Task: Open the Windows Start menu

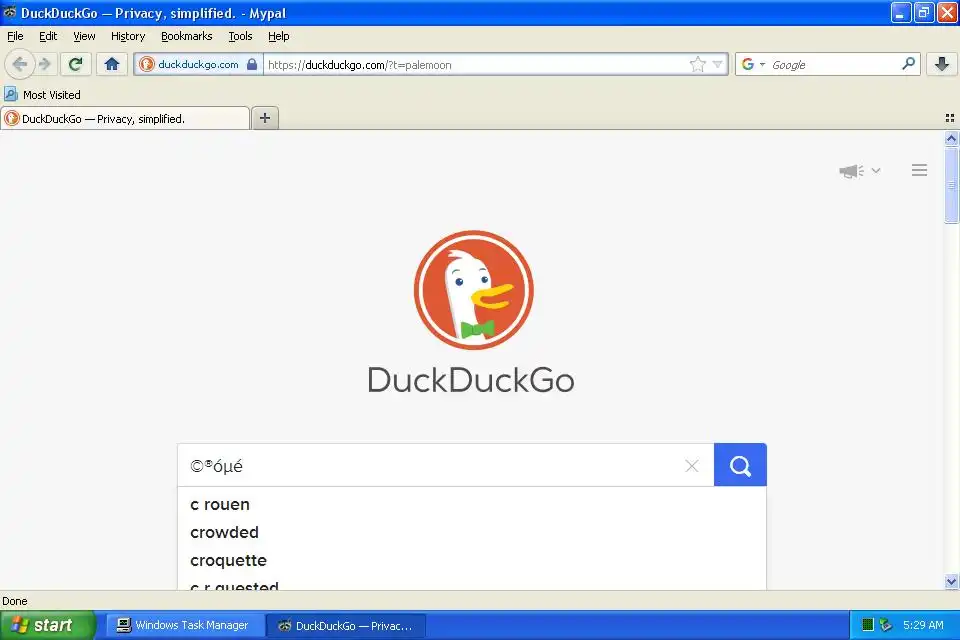Action: click(47, 625)
